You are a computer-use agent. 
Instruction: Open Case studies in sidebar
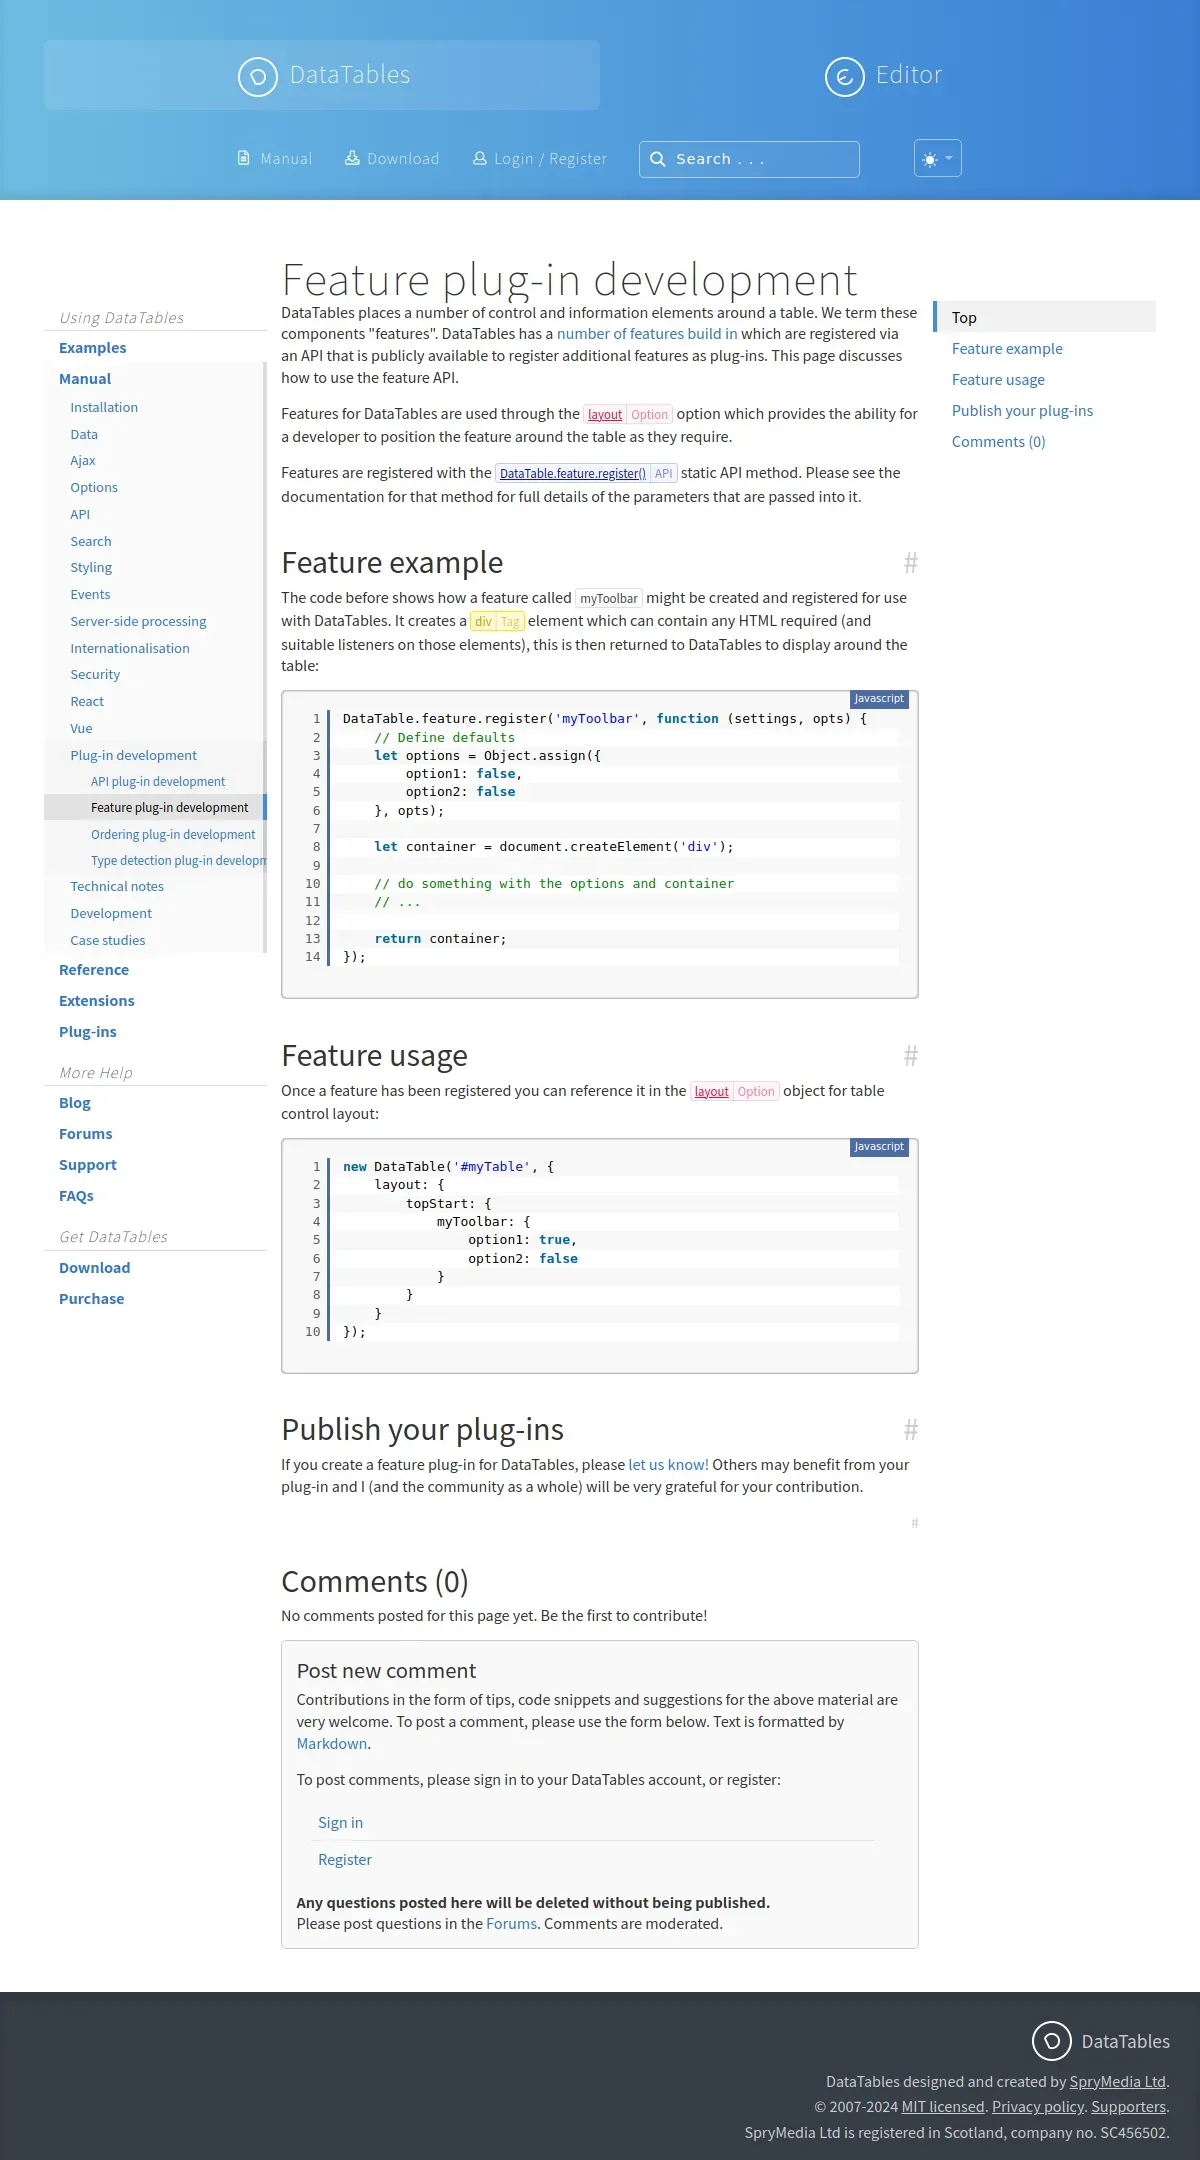coord(108,941)
